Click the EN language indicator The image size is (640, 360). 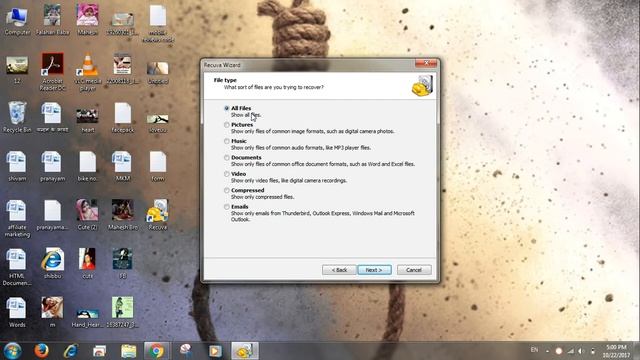click(534, 350)
